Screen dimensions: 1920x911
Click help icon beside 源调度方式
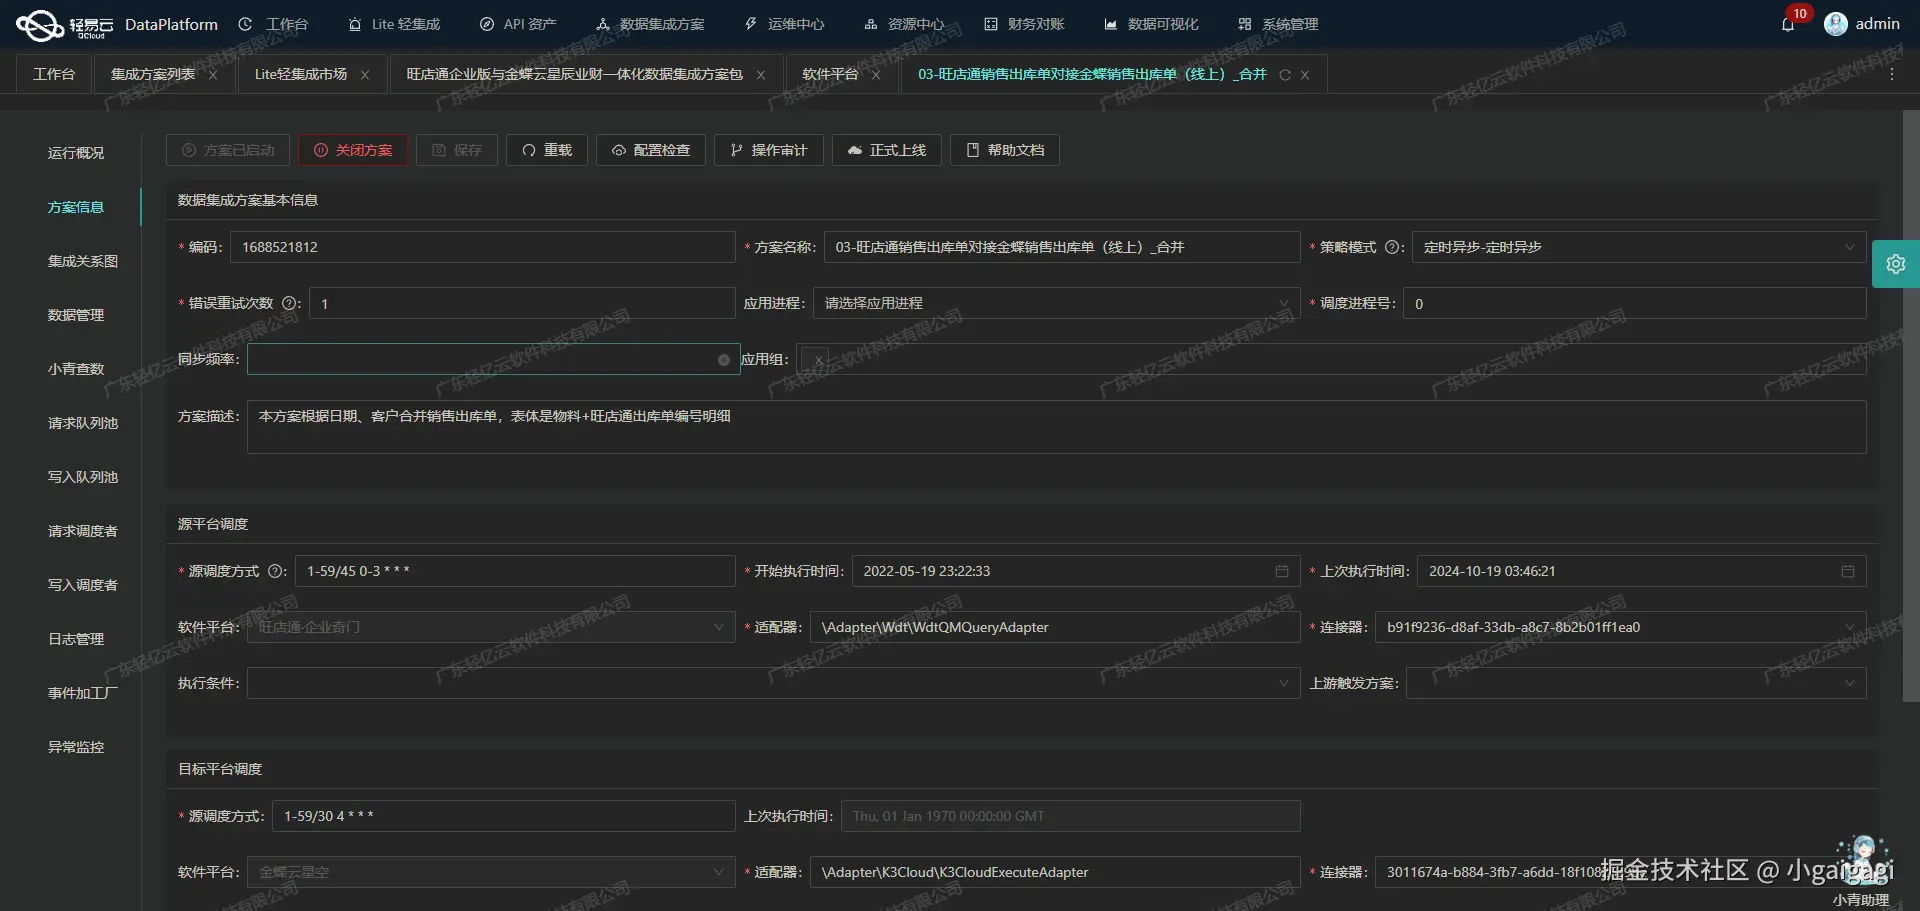(275, 571)
